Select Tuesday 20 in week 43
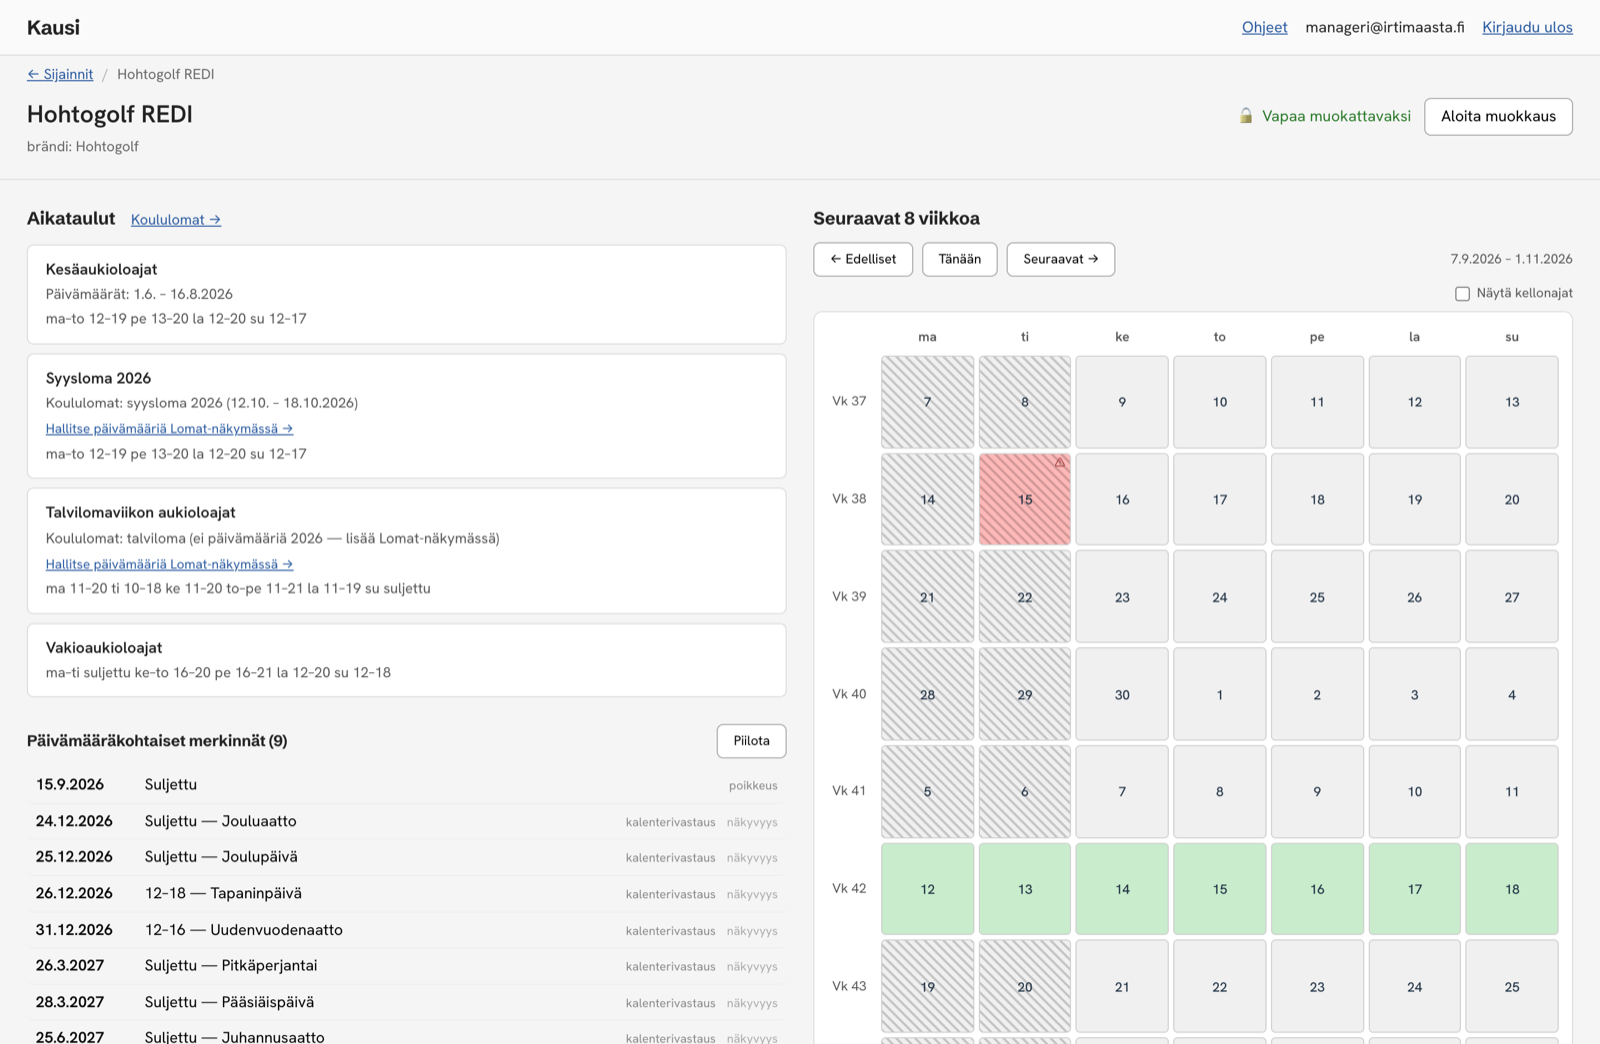Image resolution: width=1600 pixels, height=1044 pixels. (1025, 986)
